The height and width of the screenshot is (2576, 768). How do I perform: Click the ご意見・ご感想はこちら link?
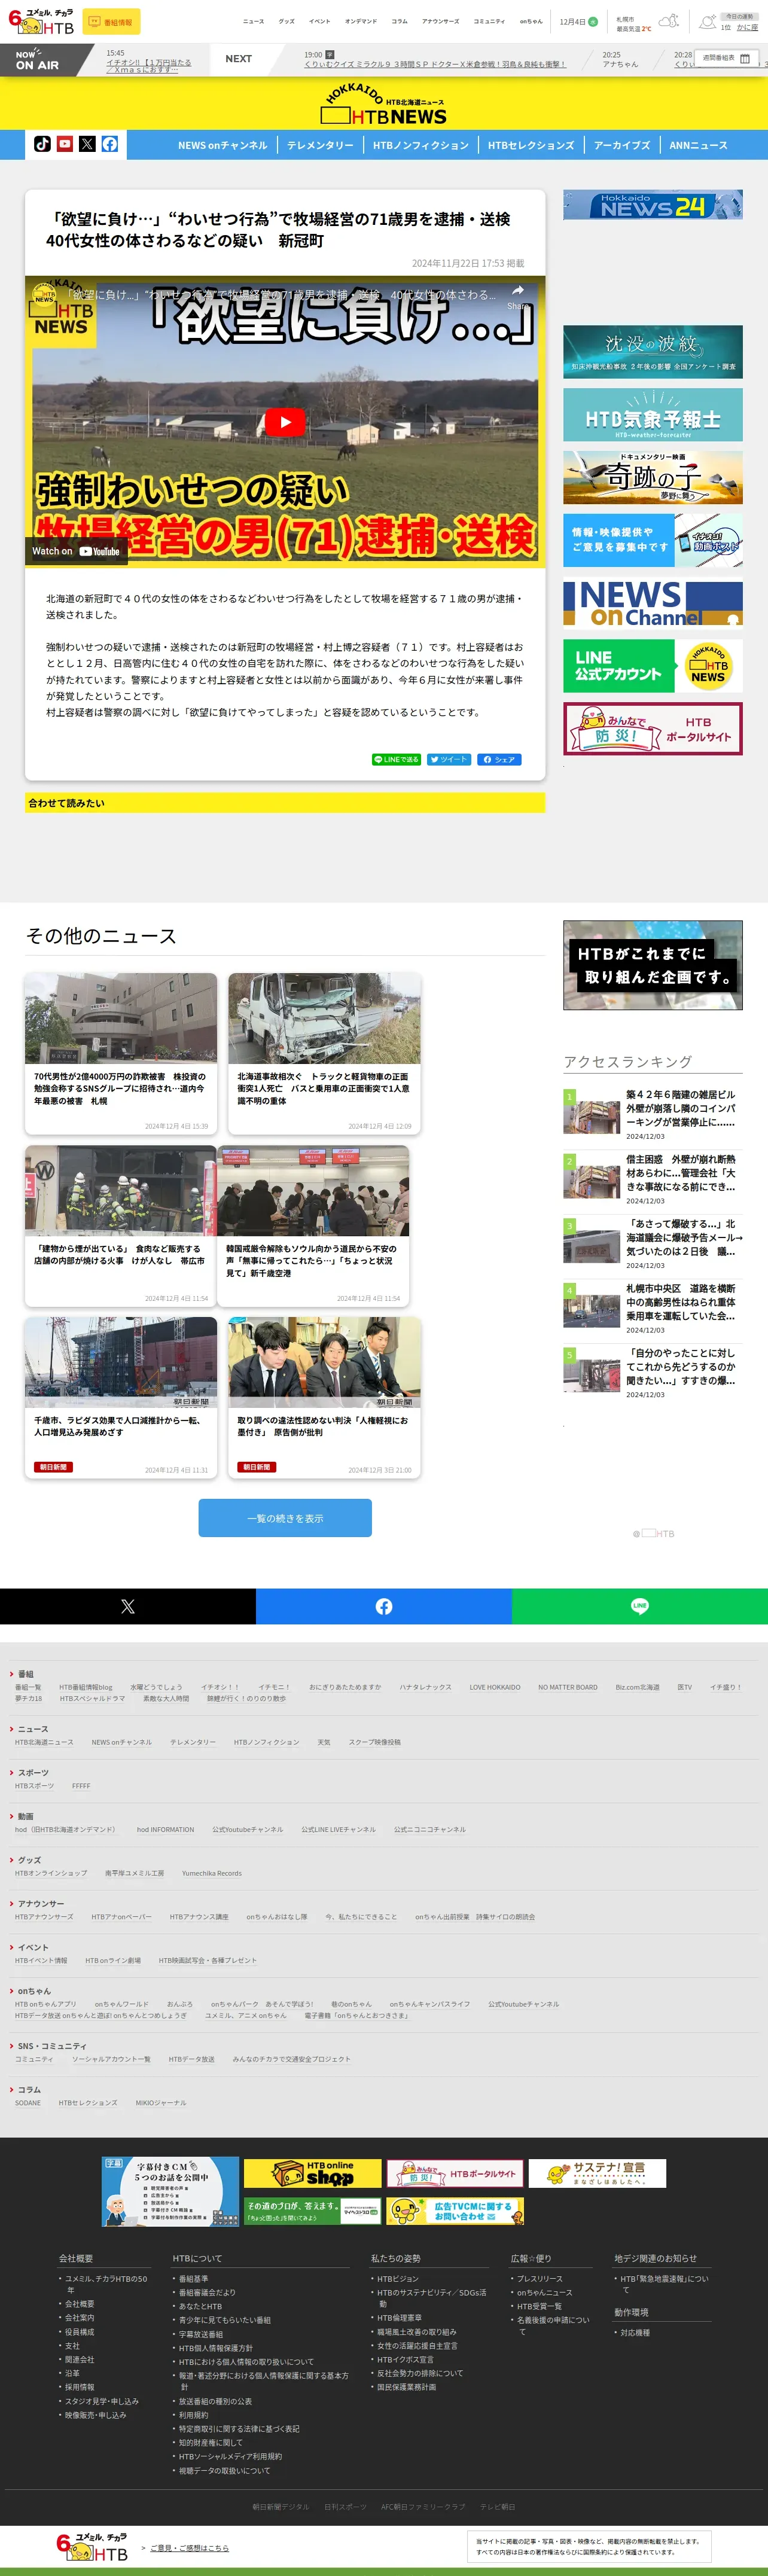click(x=189, y=2548)
